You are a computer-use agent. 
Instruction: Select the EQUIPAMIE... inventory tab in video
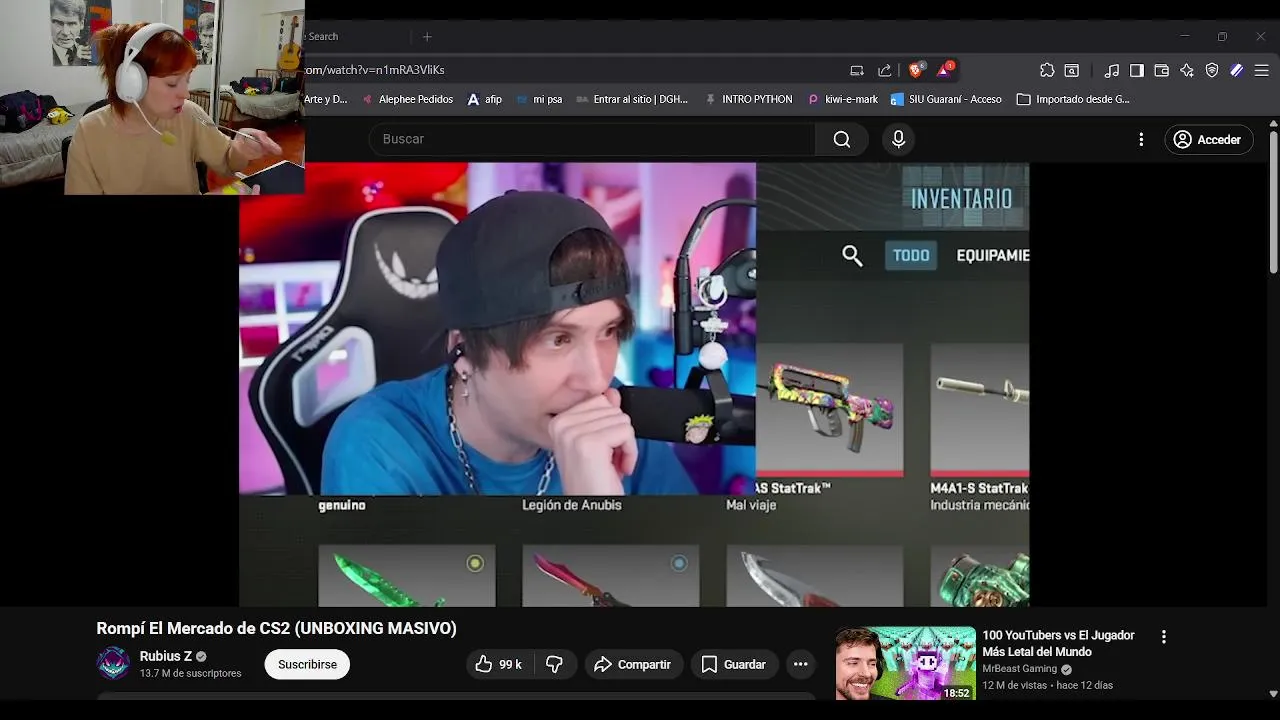click(993, 255)
